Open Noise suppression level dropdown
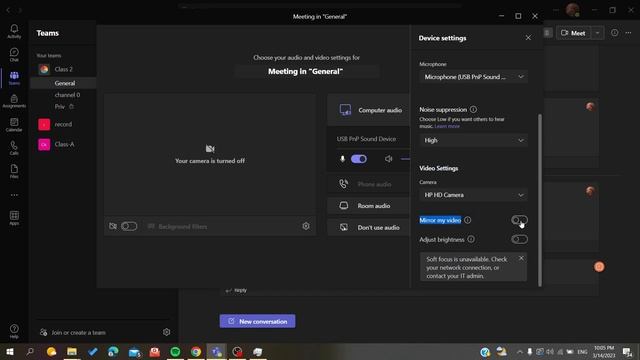The height and width of the screenshot is (360, 640). pyautogui.click(x=473, y=140)
